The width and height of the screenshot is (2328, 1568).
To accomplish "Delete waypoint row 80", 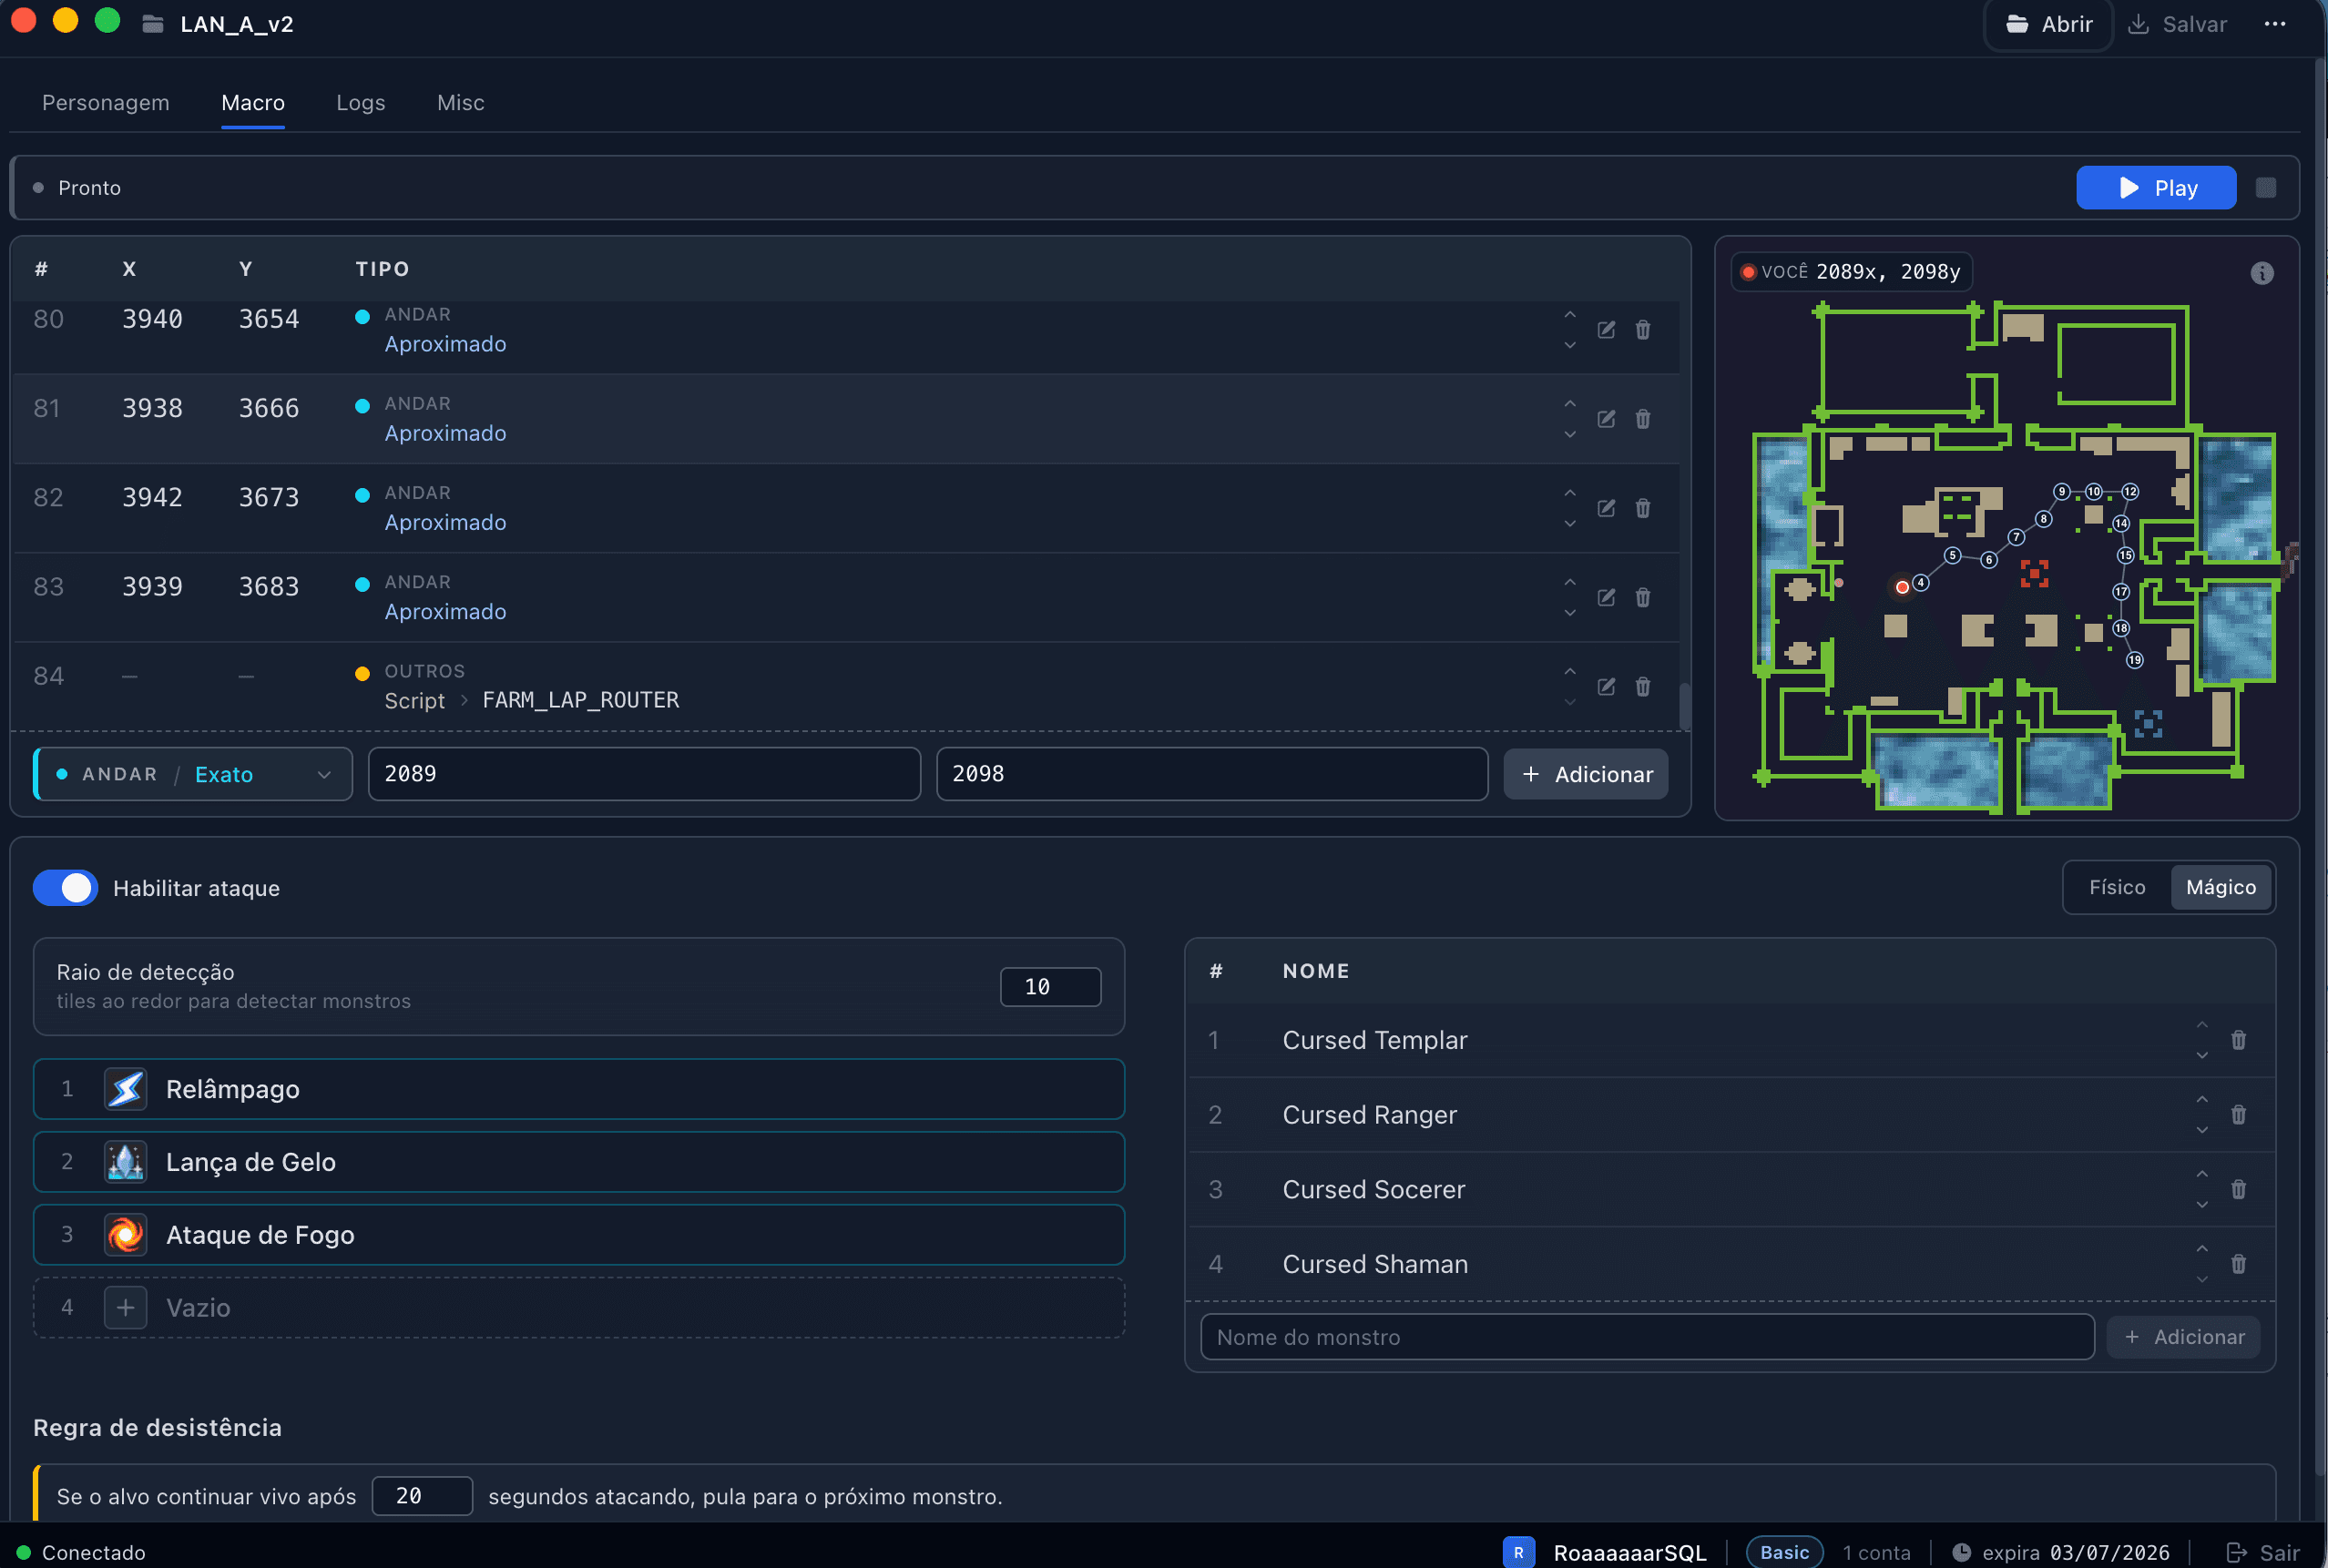I will [x=1643, y=330].
